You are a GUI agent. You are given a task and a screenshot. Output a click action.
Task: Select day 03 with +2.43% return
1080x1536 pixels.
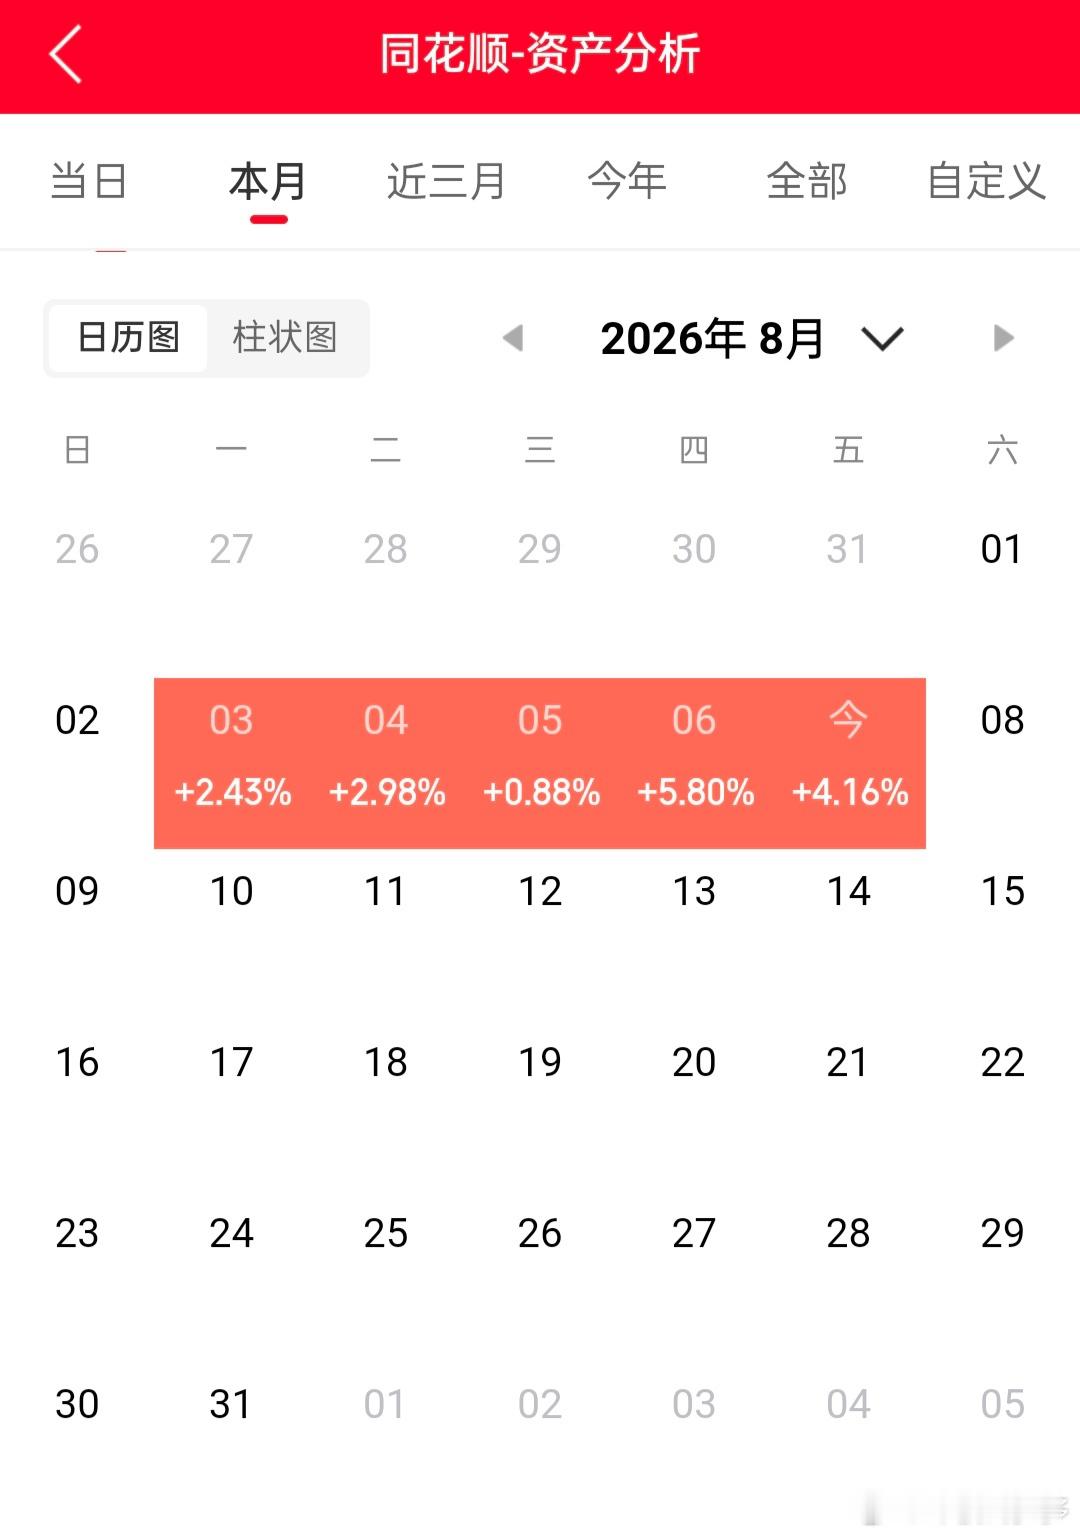(232, 763)
